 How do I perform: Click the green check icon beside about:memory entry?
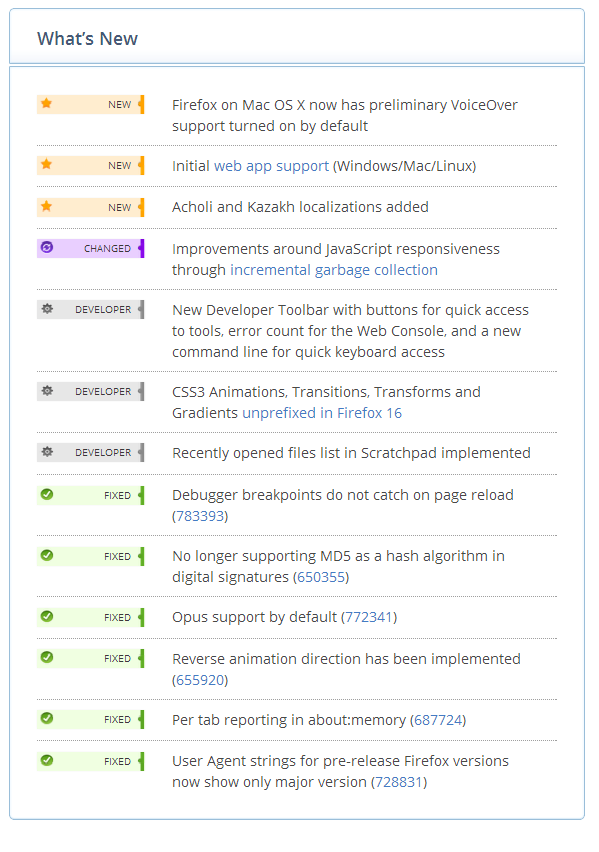coord(47,718)
